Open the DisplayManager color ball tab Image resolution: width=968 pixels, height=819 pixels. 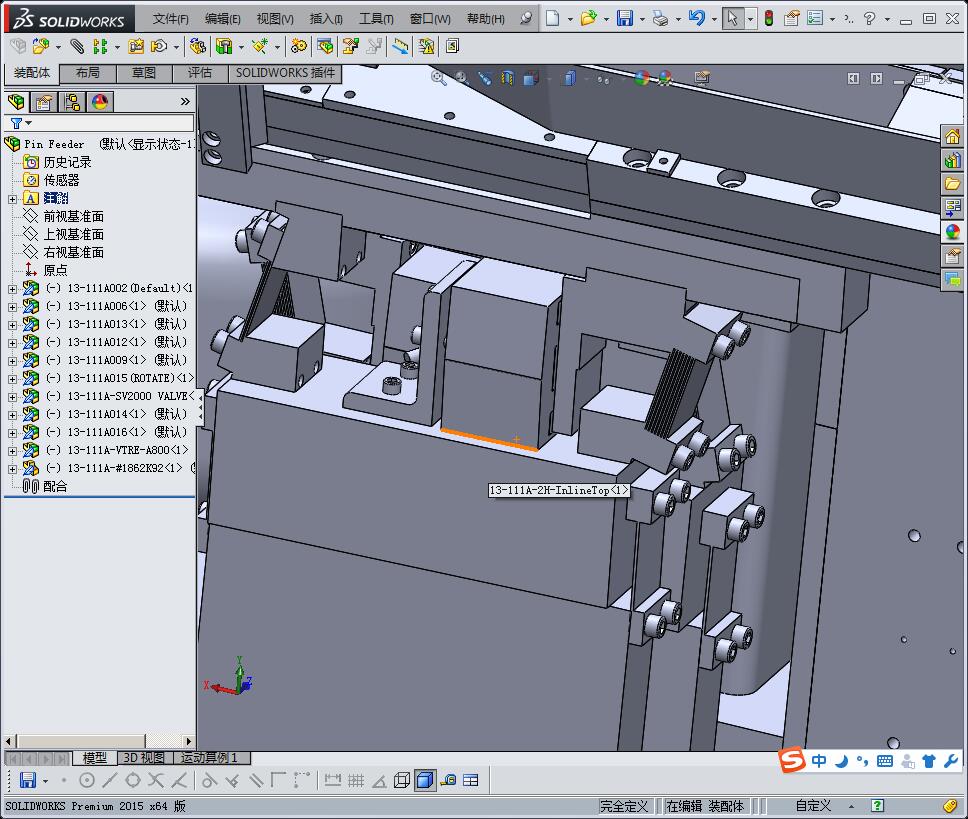100,101
